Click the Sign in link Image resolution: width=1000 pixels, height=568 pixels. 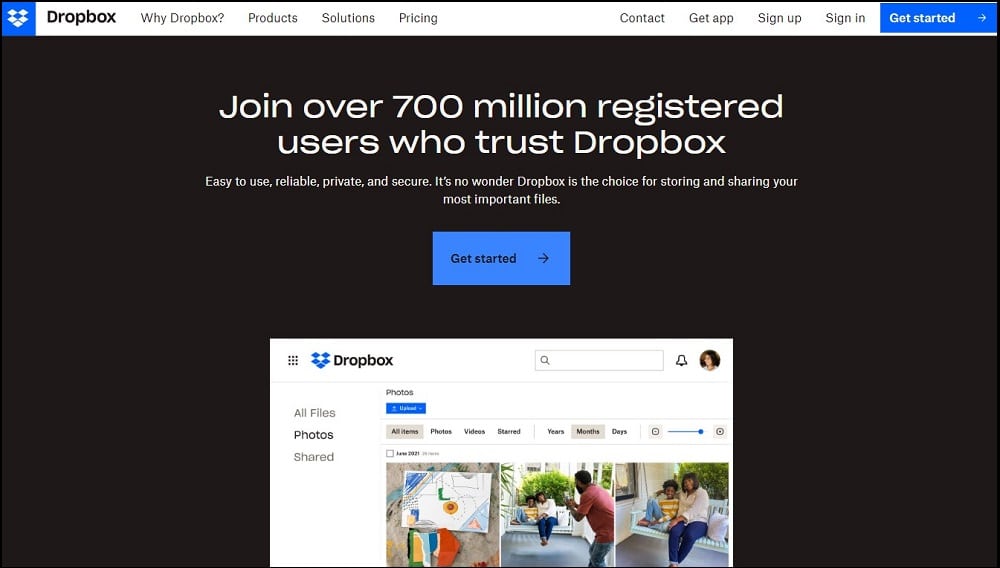(x=845, y=18)
